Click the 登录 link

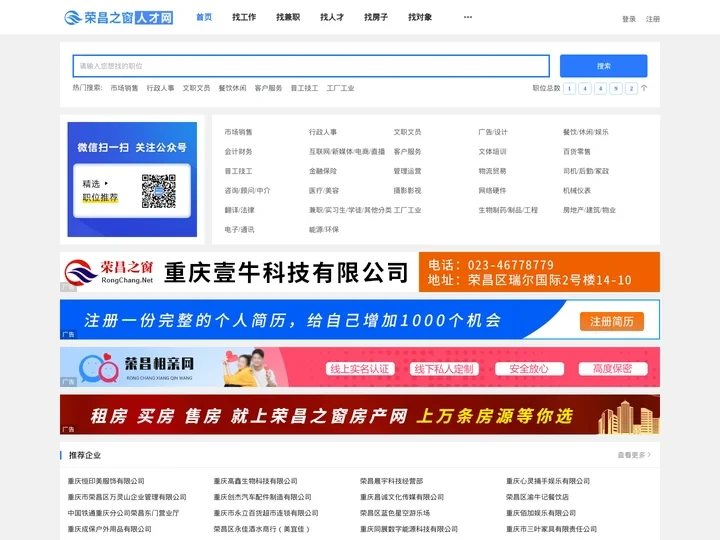[629, 19]
